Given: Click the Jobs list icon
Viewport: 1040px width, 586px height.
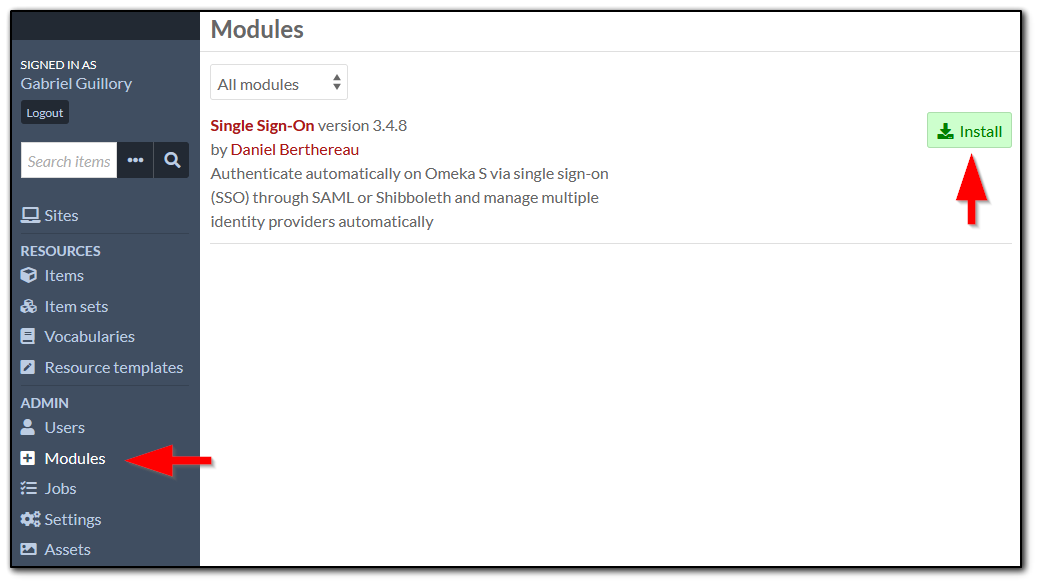Looking at the screenshot, I should coord(29,489).
